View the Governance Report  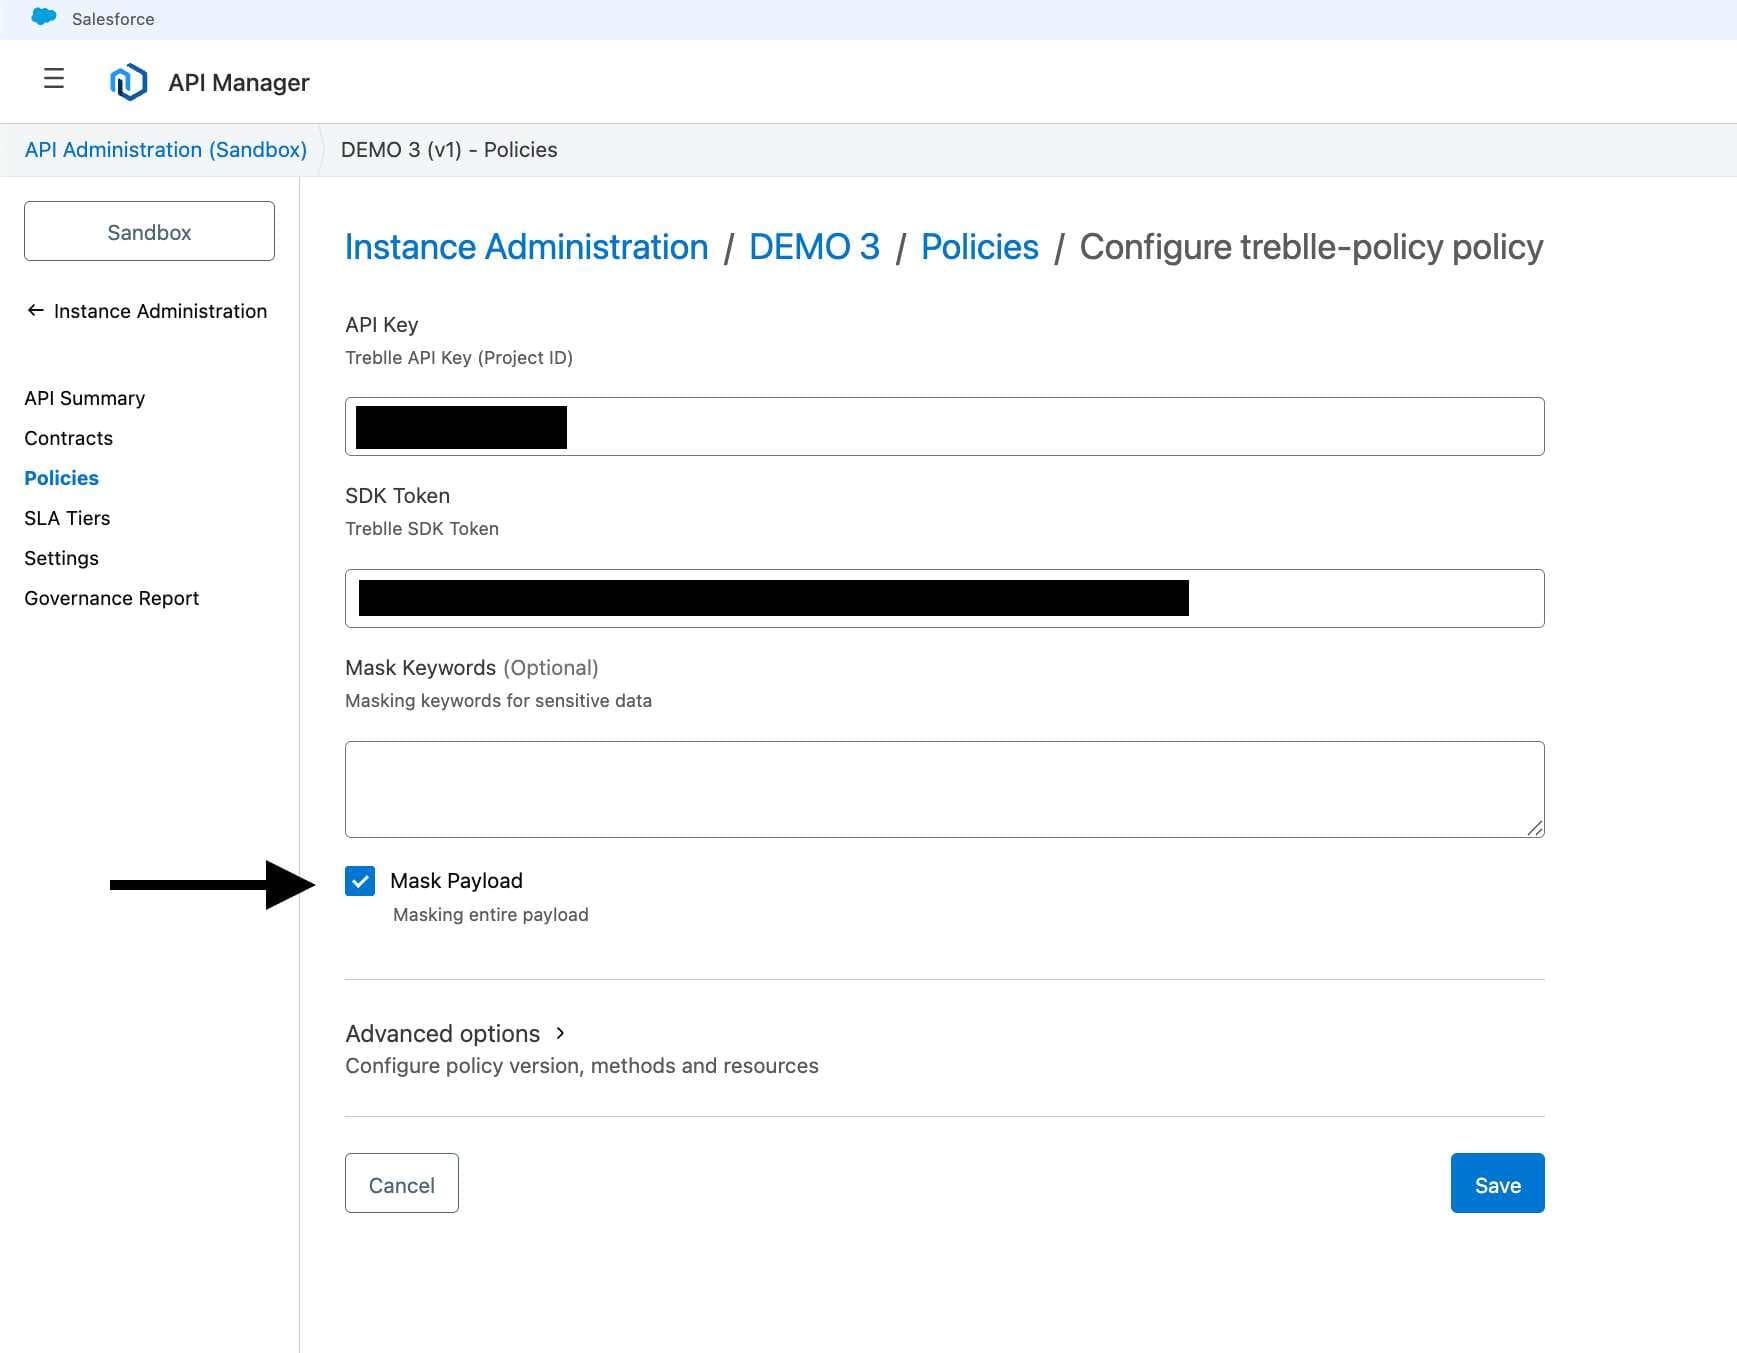[111, 598]
